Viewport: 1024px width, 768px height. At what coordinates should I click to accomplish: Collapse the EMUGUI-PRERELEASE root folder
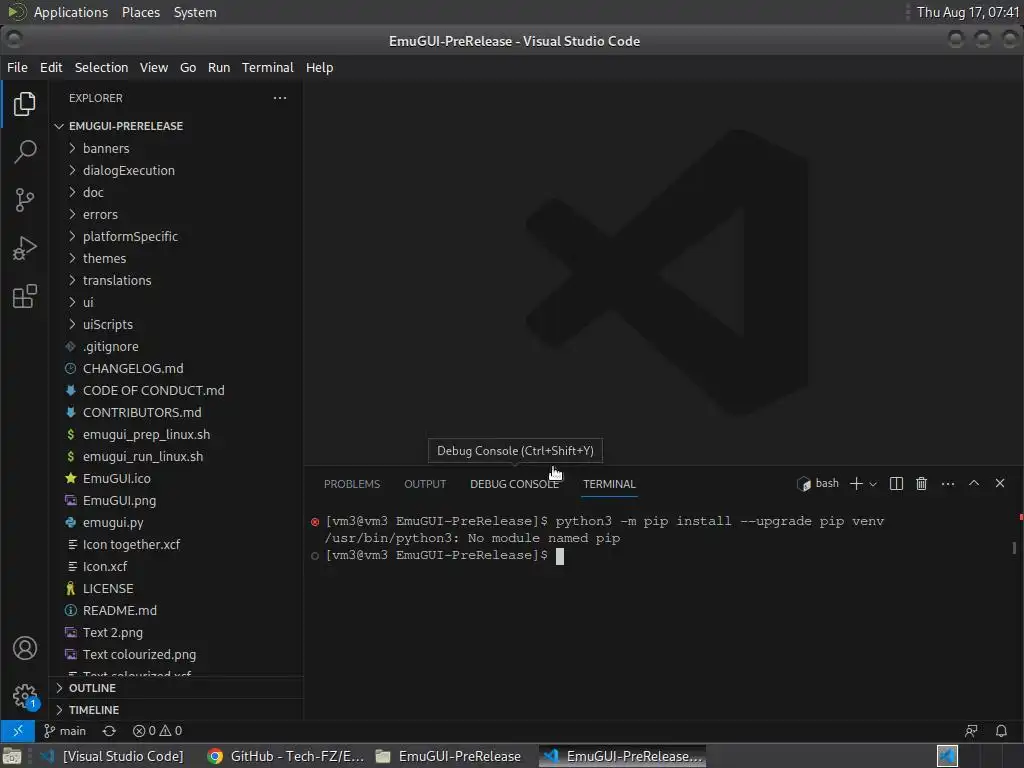pos(176,126)
